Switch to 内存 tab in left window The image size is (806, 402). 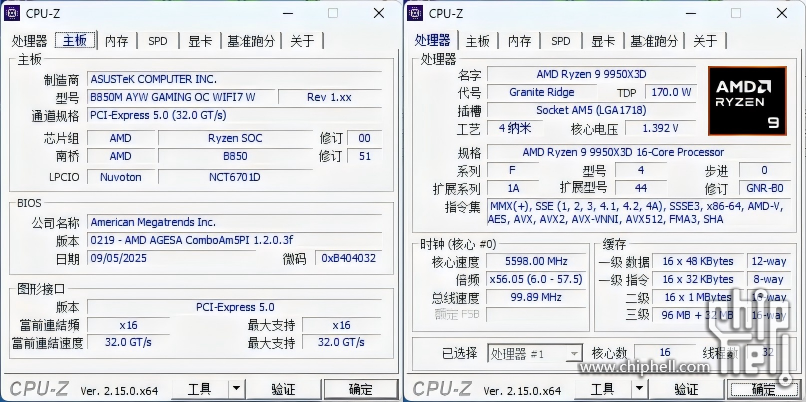pyautogui.click(x=116, y=41)
